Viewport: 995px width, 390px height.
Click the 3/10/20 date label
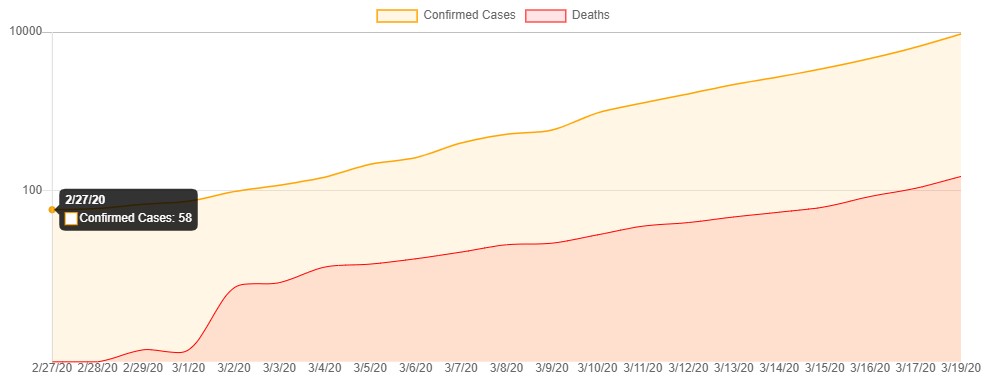pos(597,368)
